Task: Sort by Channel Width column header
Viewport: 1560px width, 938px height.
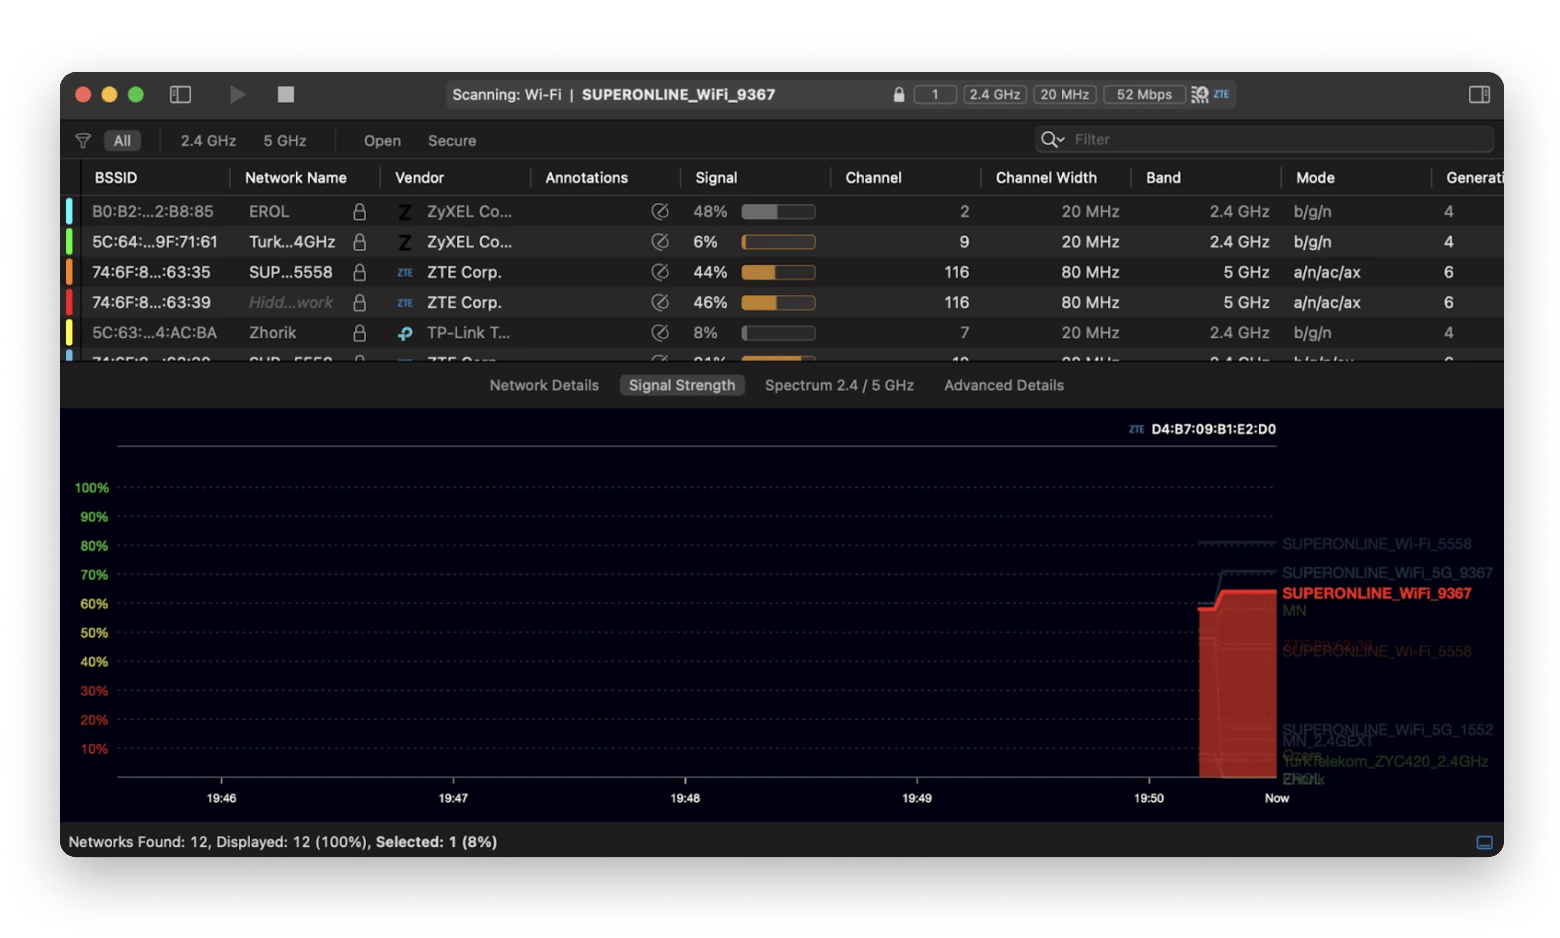Action: 1046,177
